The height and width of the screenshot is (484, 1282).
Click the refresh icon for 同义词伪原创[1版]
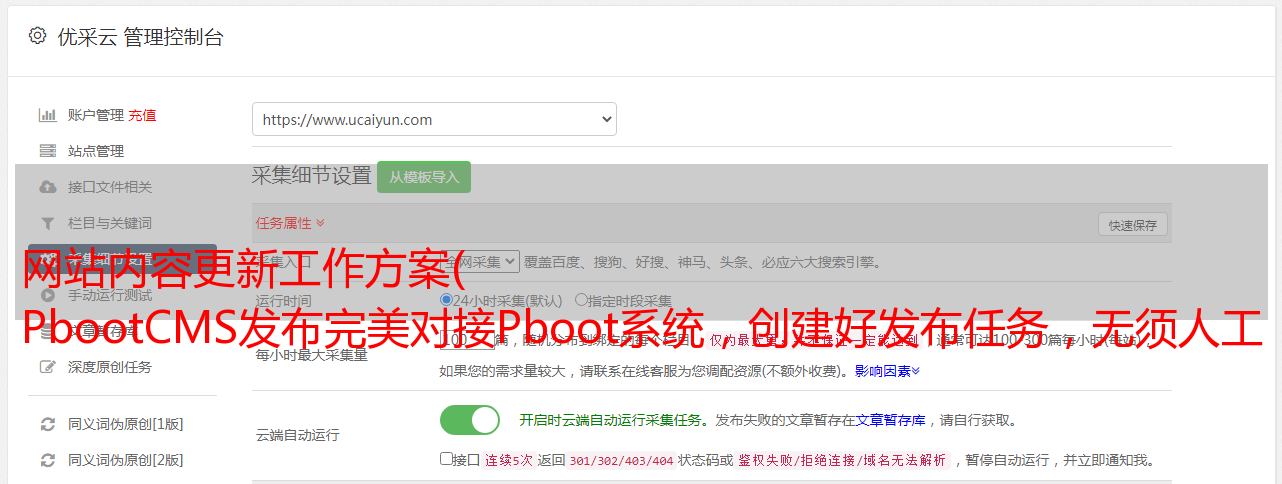(47, 424)
